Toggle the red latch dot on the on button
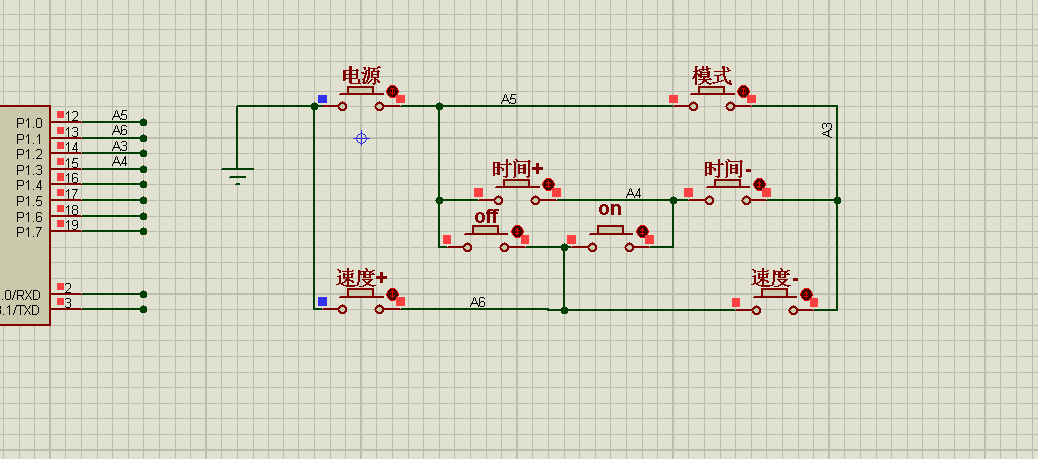1038x459 pixels. [x=642, y=231]
